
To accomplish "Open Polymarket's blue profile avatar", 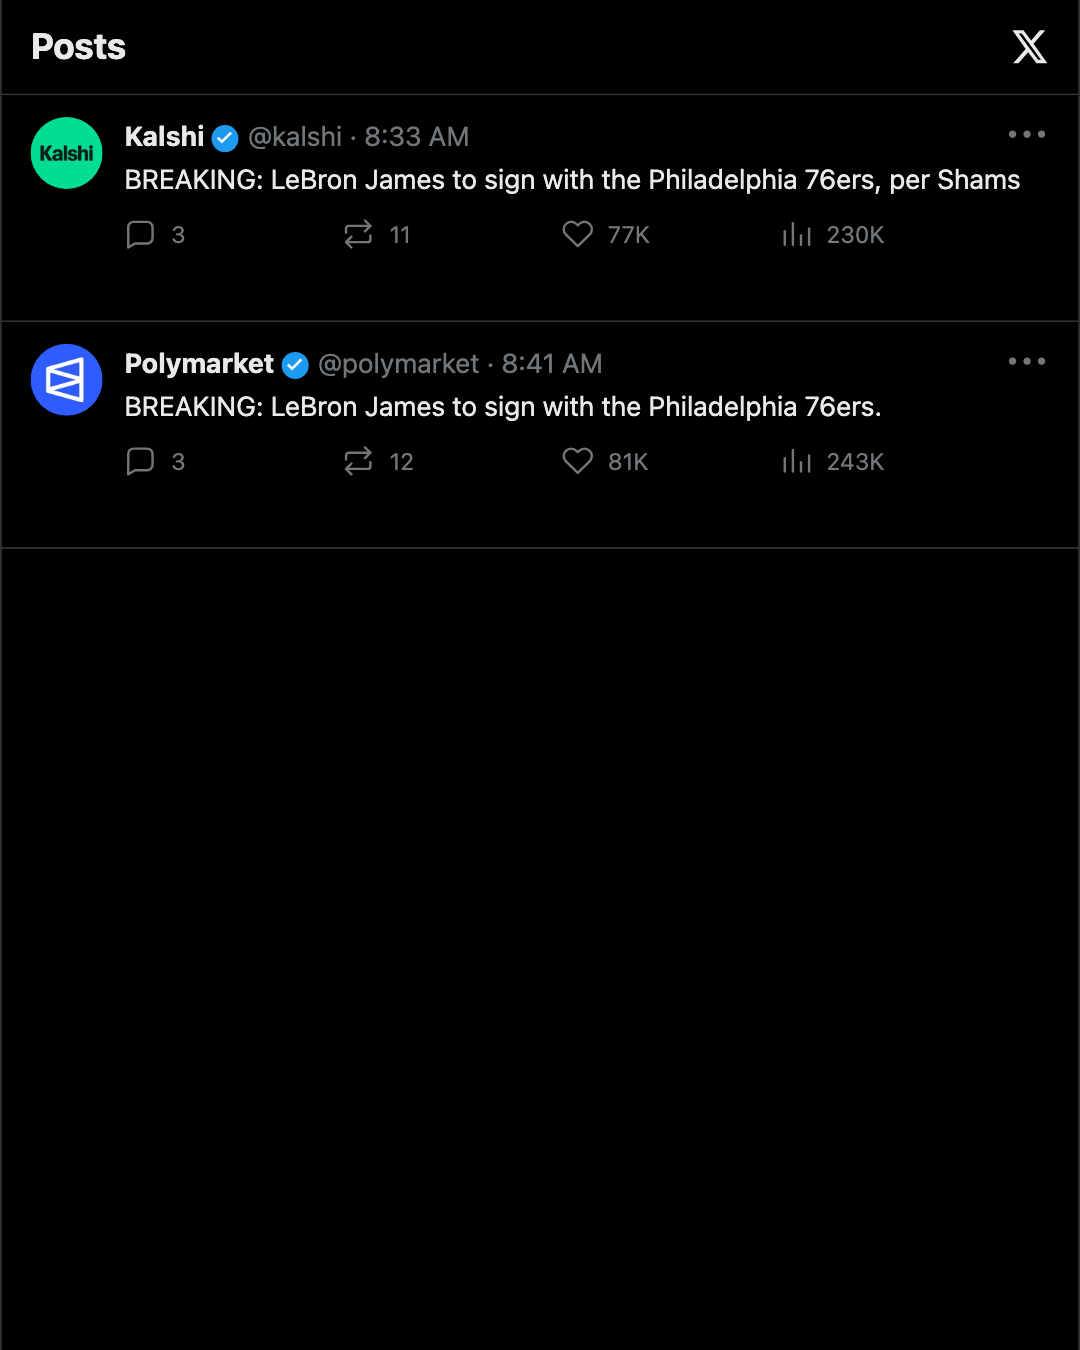I will (x=67, y=380).
